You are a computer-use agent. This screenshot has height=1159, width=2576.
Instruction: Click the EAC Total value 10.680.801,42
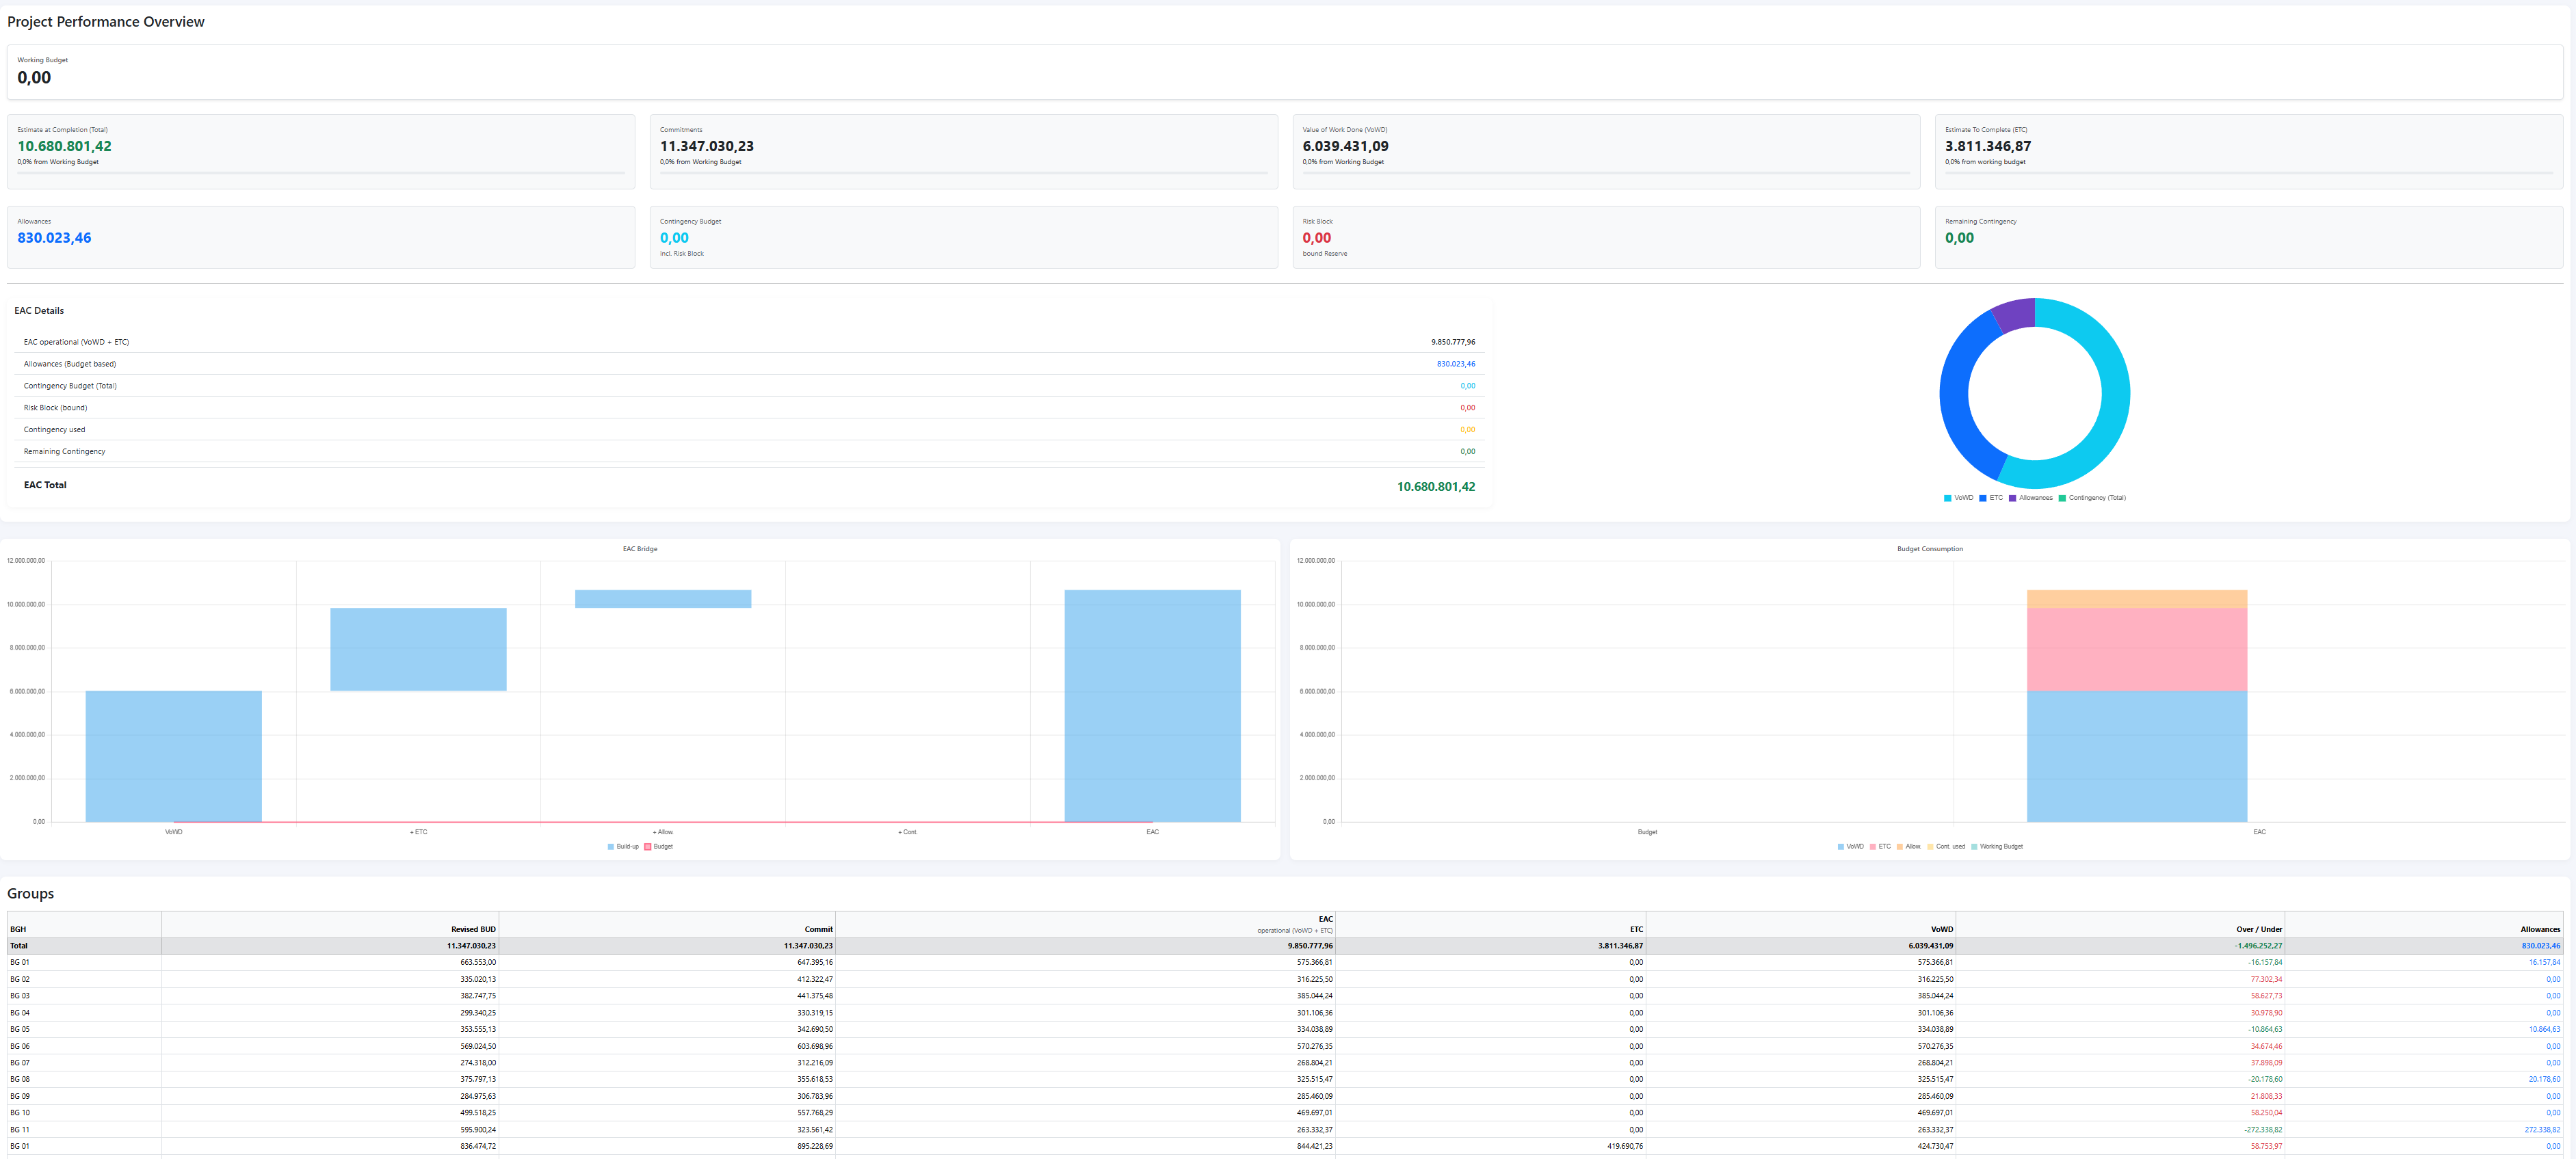point(1437,486)
